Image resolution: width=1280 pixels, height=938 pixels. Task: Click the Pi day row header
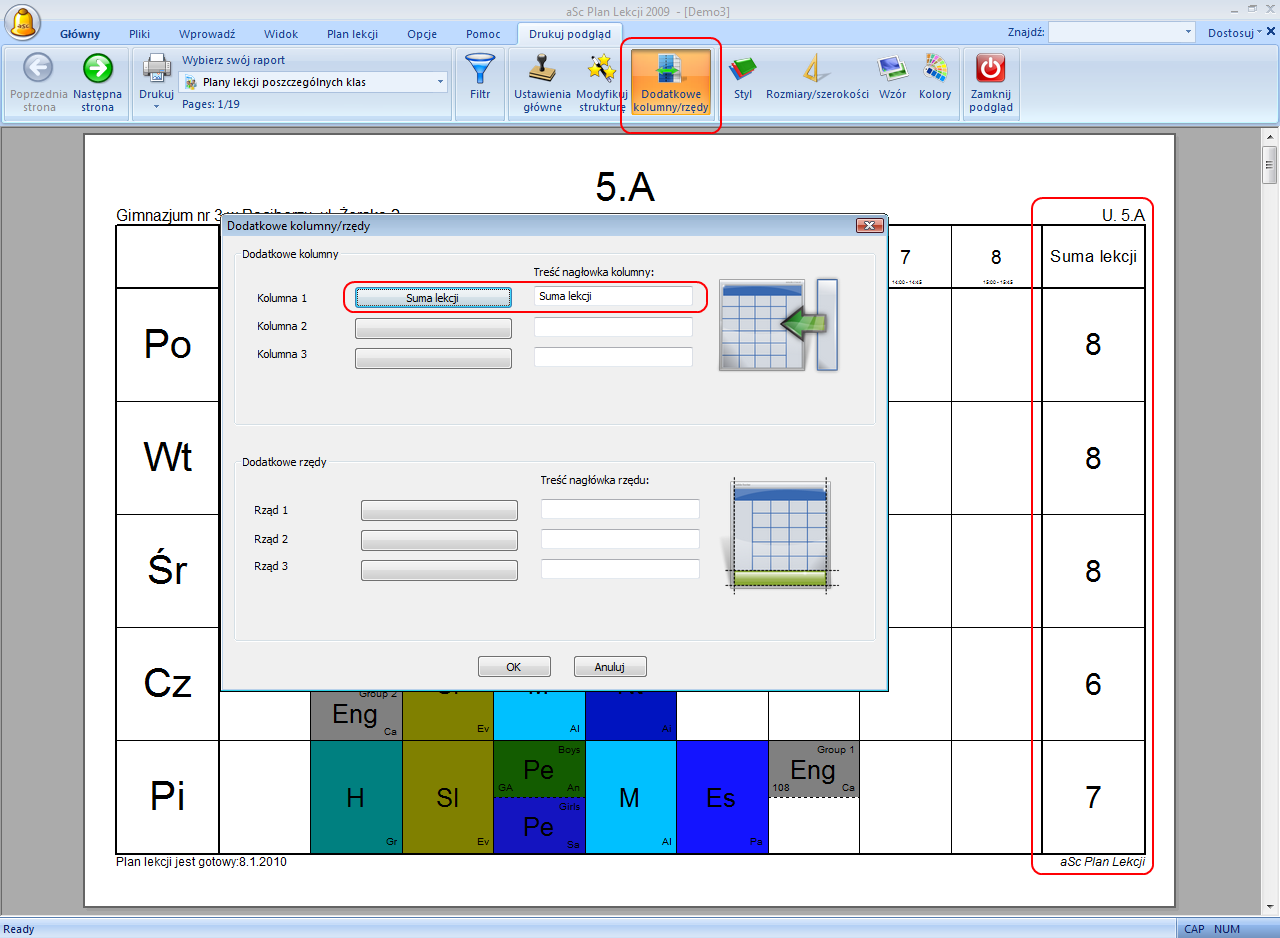pyautogui.click(x=168, y=797)
